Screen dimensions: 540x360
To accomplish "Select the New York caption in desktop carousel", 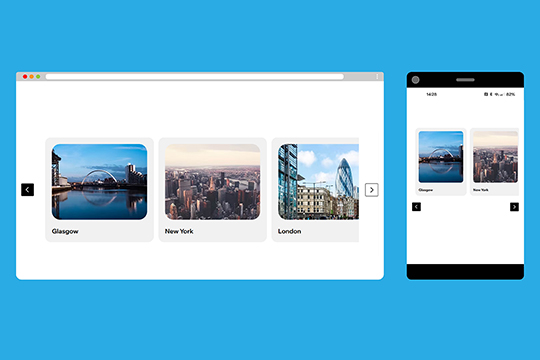I will coord(179,231).
